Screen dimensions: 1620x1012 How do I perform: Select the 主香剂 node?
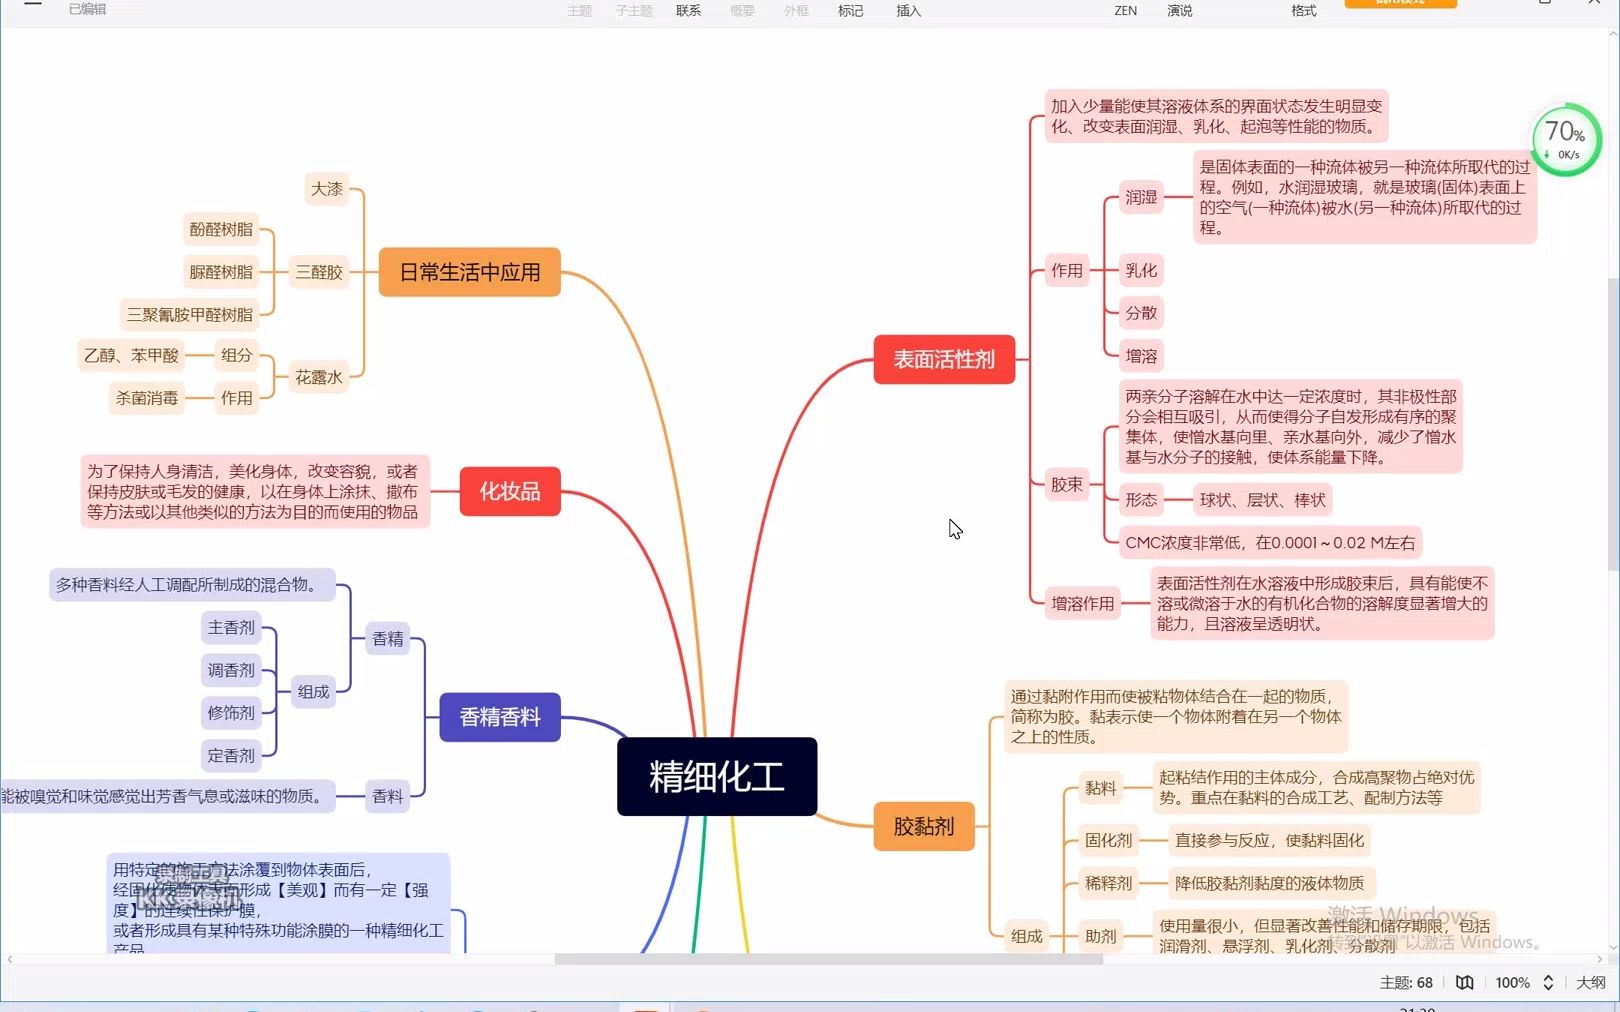click(231, 627)
